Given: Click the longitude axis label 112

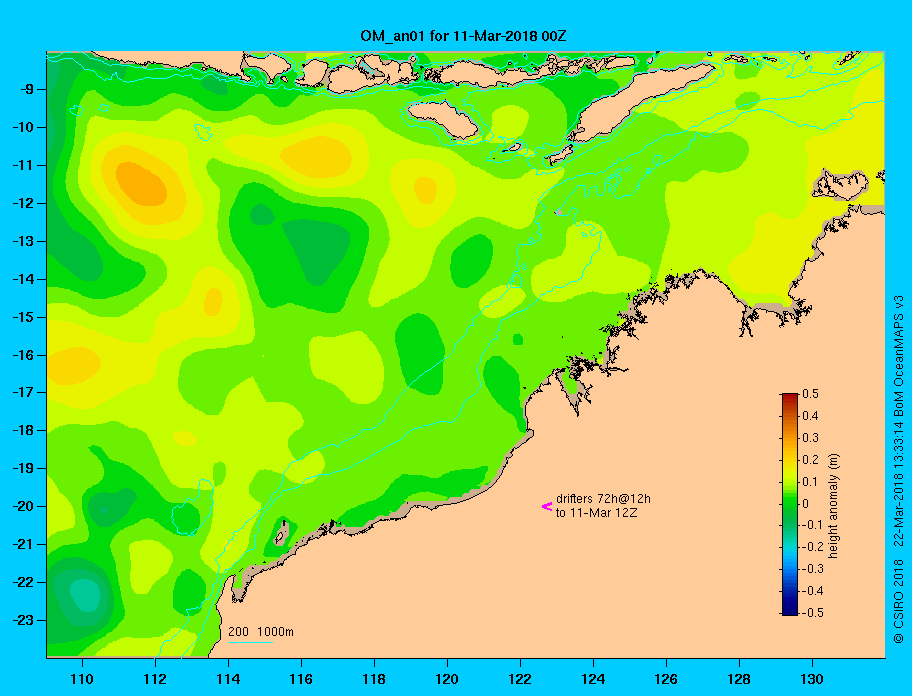Looking at the screenshot, I should coord(155,679).
